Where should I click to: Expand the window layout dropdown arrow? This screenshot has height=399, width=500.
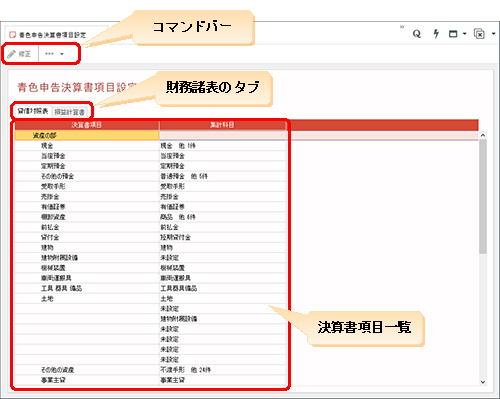(x=464, y=34)
